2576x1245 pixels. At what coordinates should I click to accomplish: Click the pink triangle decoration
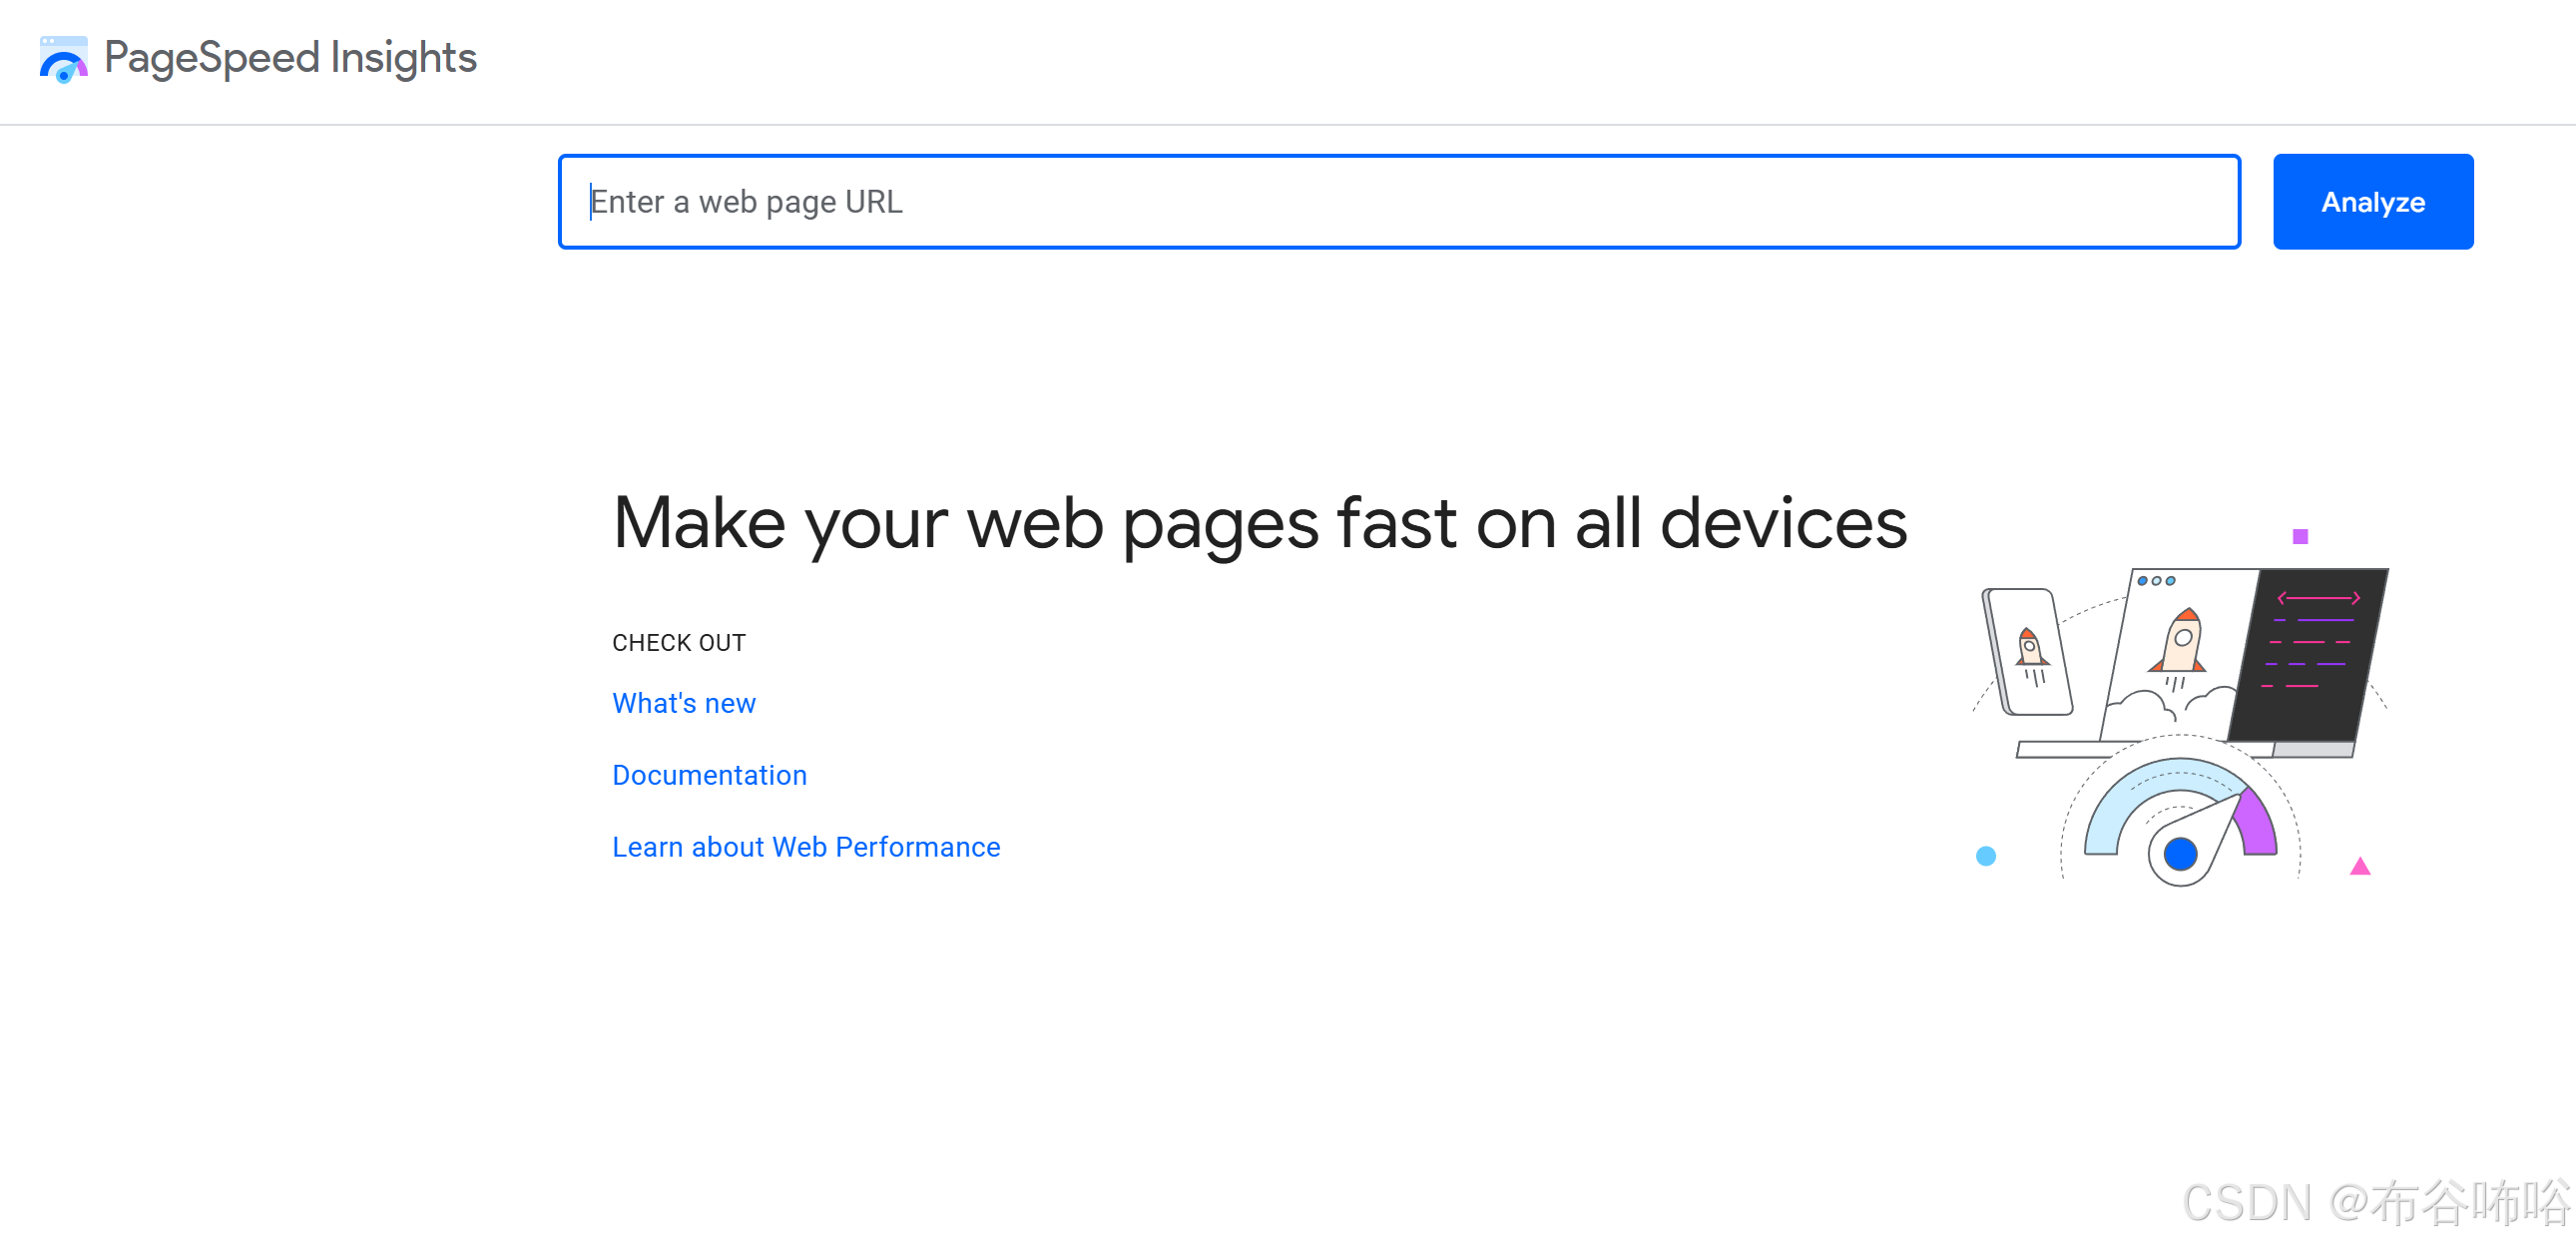(2360, 866)
